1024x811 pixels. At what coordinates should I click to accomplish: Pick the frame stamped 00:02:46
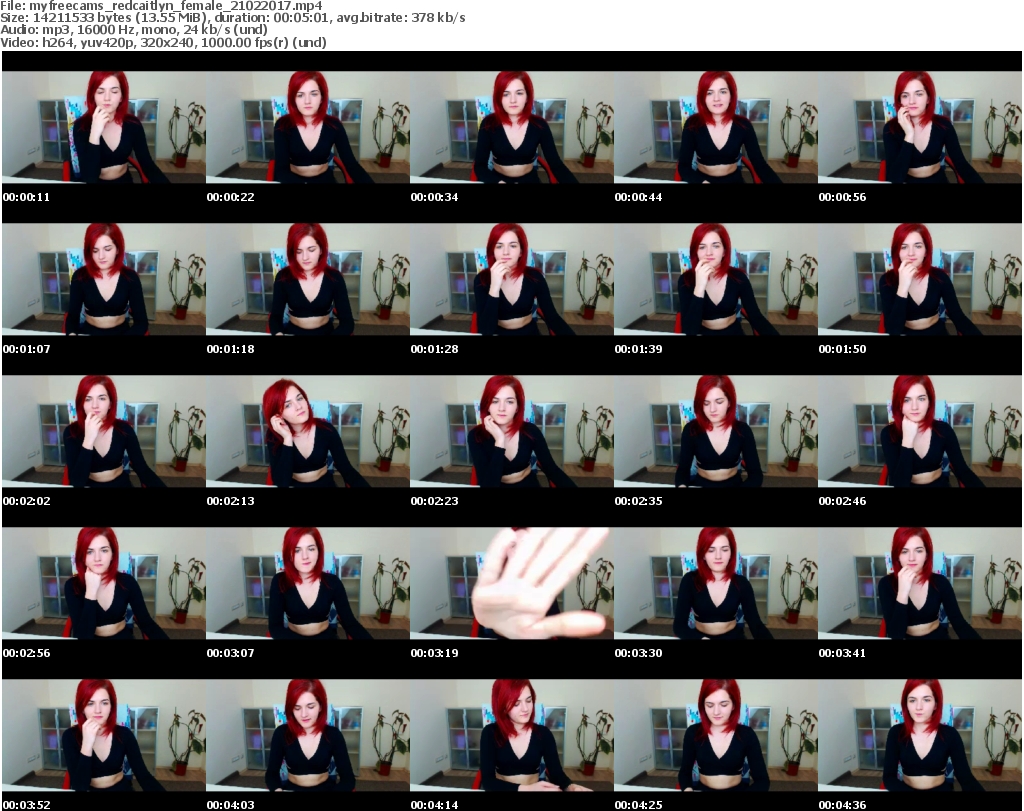(x=920, y=431)
